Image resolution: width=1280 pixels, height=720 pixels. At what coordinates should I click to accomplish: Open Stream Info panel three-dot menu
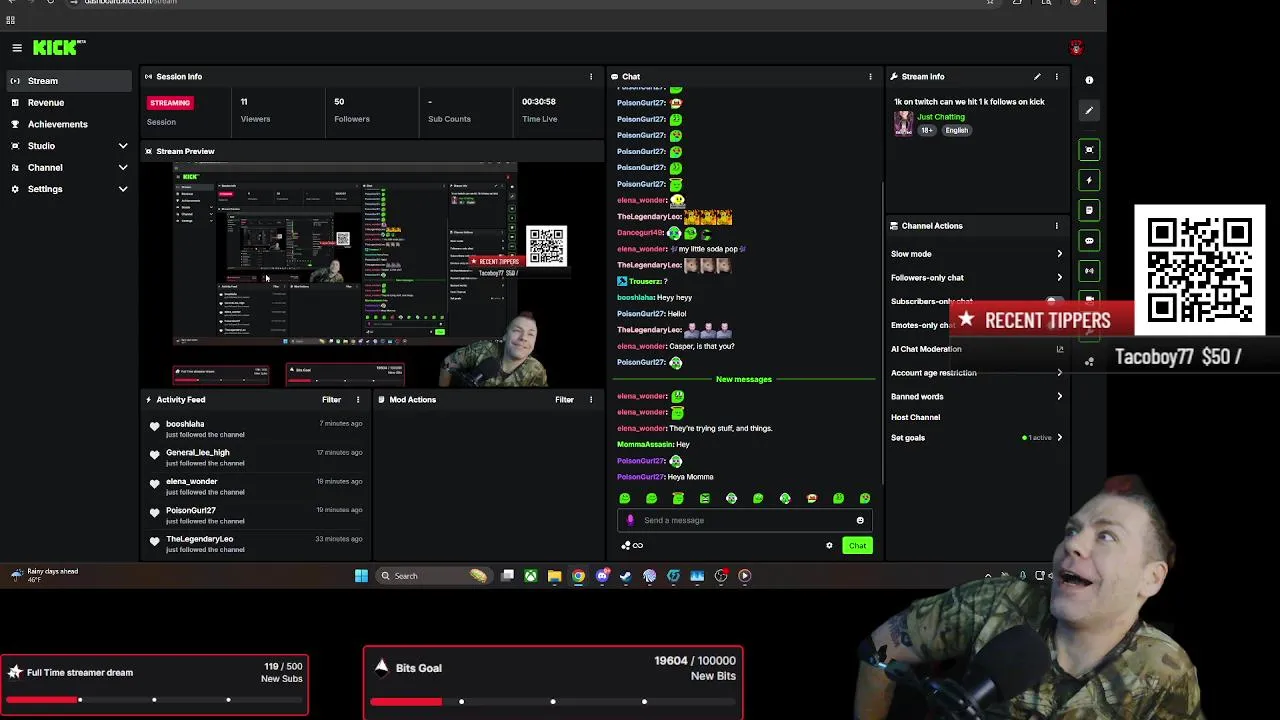[1056, 77]
